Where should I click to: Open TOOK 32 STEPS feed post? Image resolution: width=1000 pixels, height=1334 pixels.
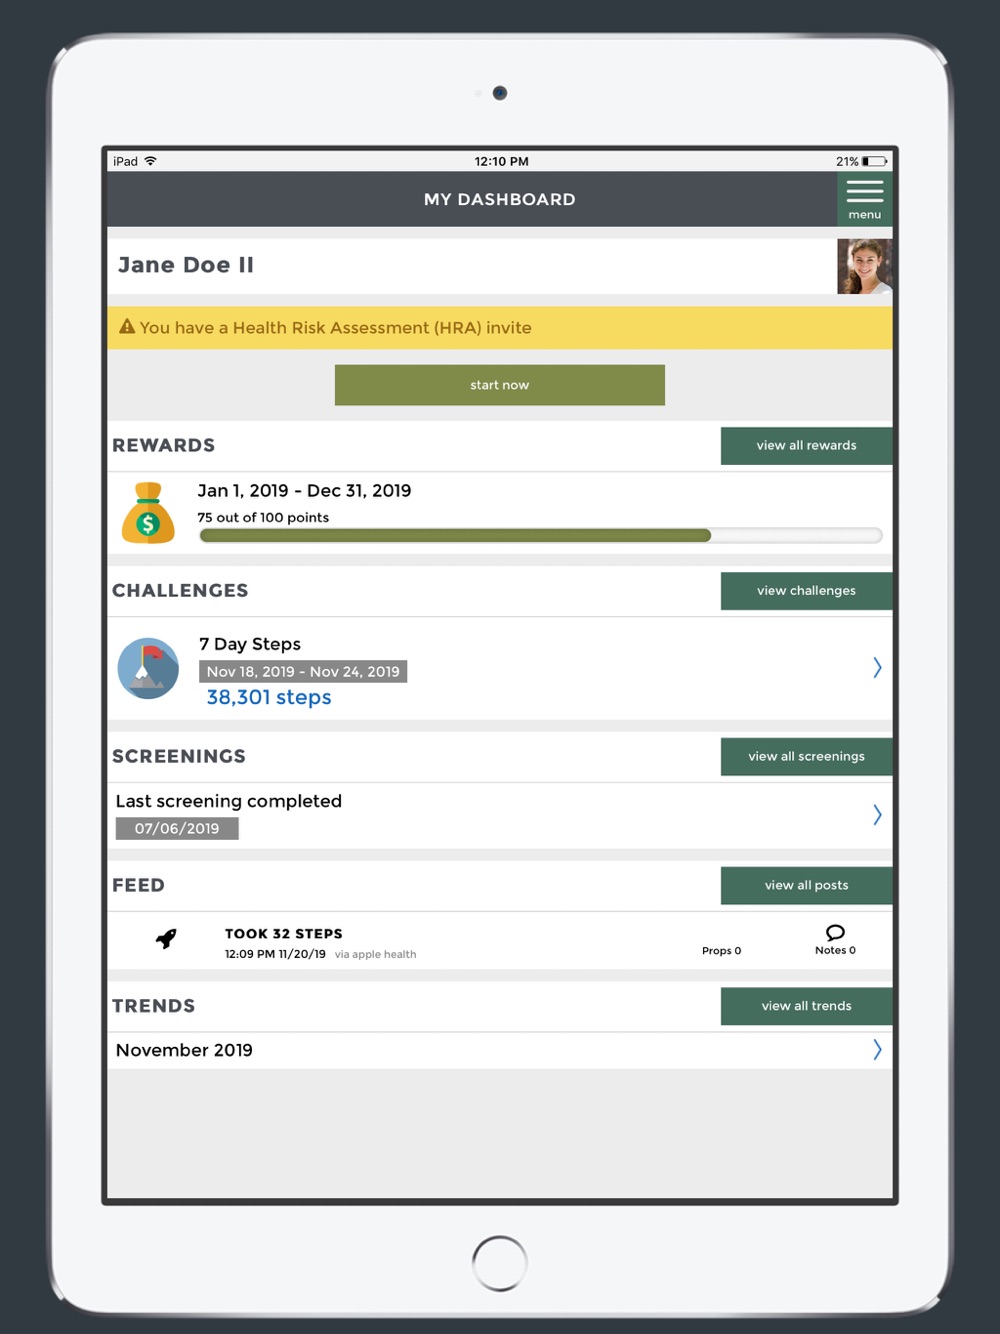pyautogui.click(x=284, y=934)
